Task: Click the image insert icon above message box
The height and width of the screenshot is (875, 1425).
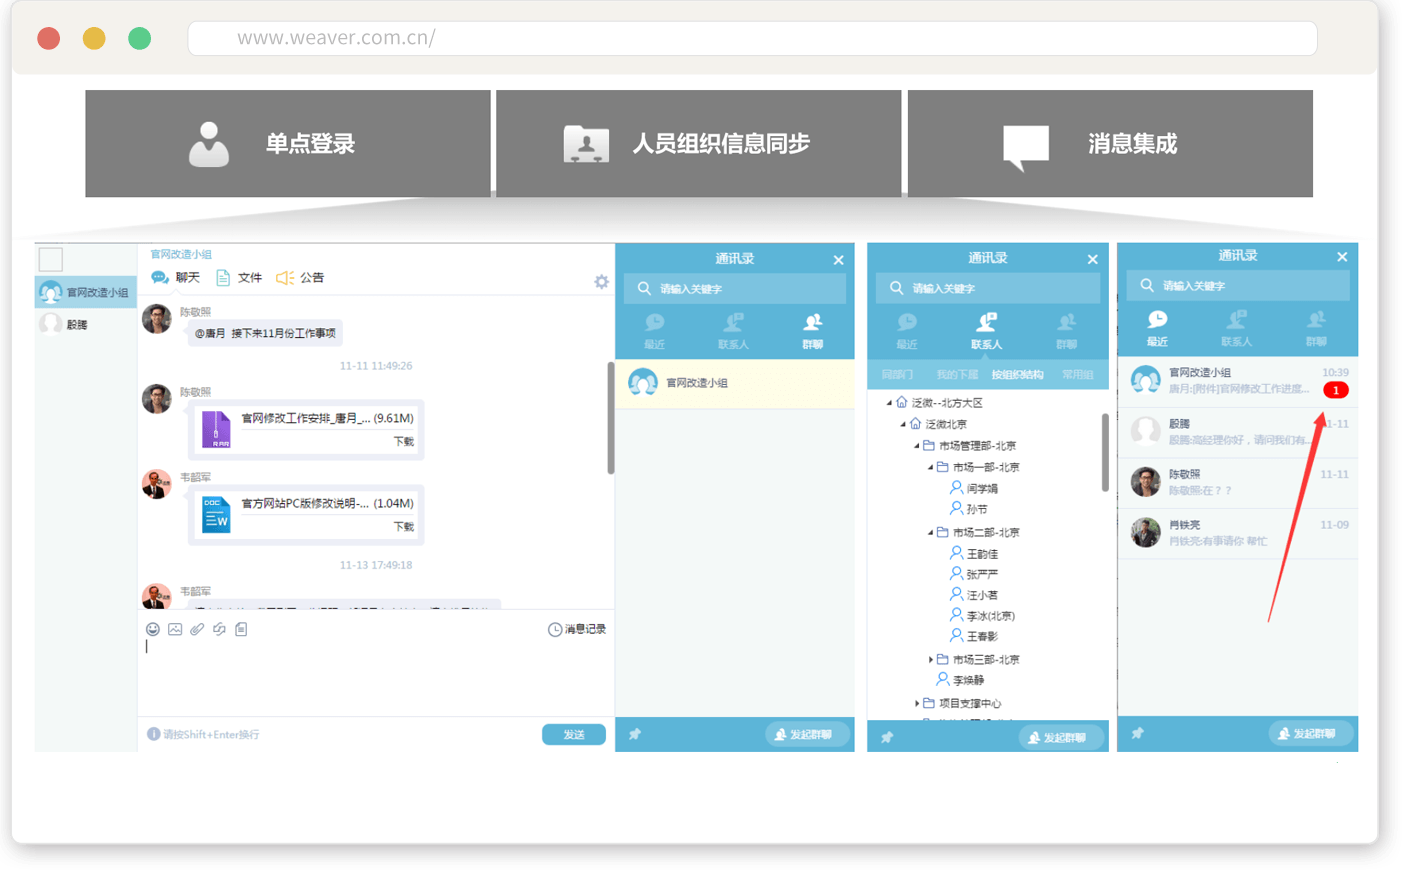Action: tap(175, 629)
